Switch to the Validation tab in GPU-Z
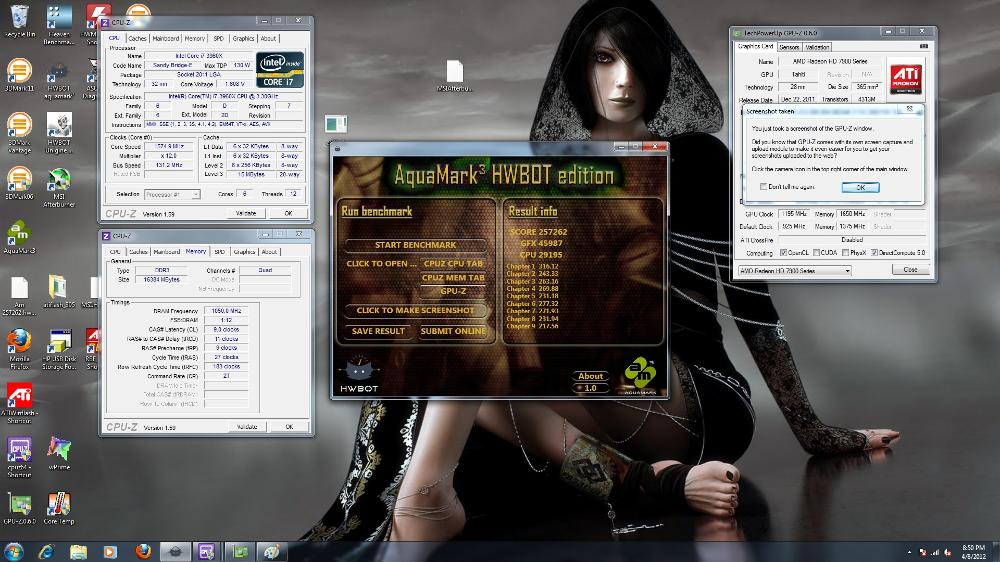 click(x=817, y=47)
